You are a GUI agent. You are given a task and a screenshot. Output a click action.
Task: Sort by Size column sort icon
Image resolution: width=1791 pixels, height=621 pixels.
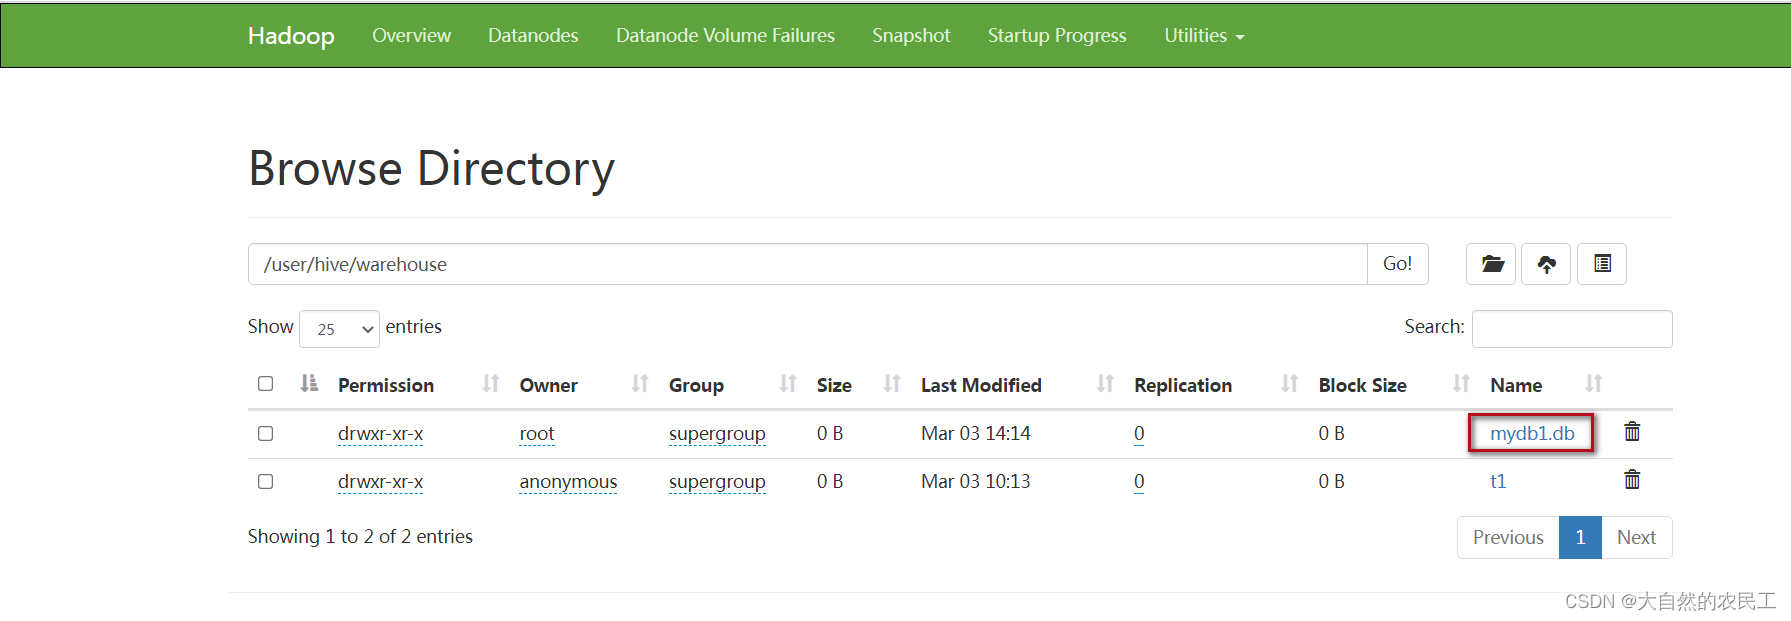[892, 384]
